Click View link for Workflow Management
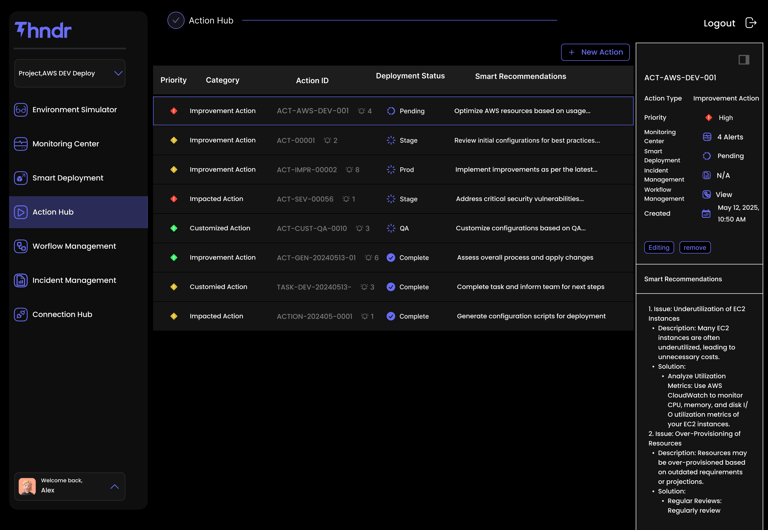 coord(723,194)
